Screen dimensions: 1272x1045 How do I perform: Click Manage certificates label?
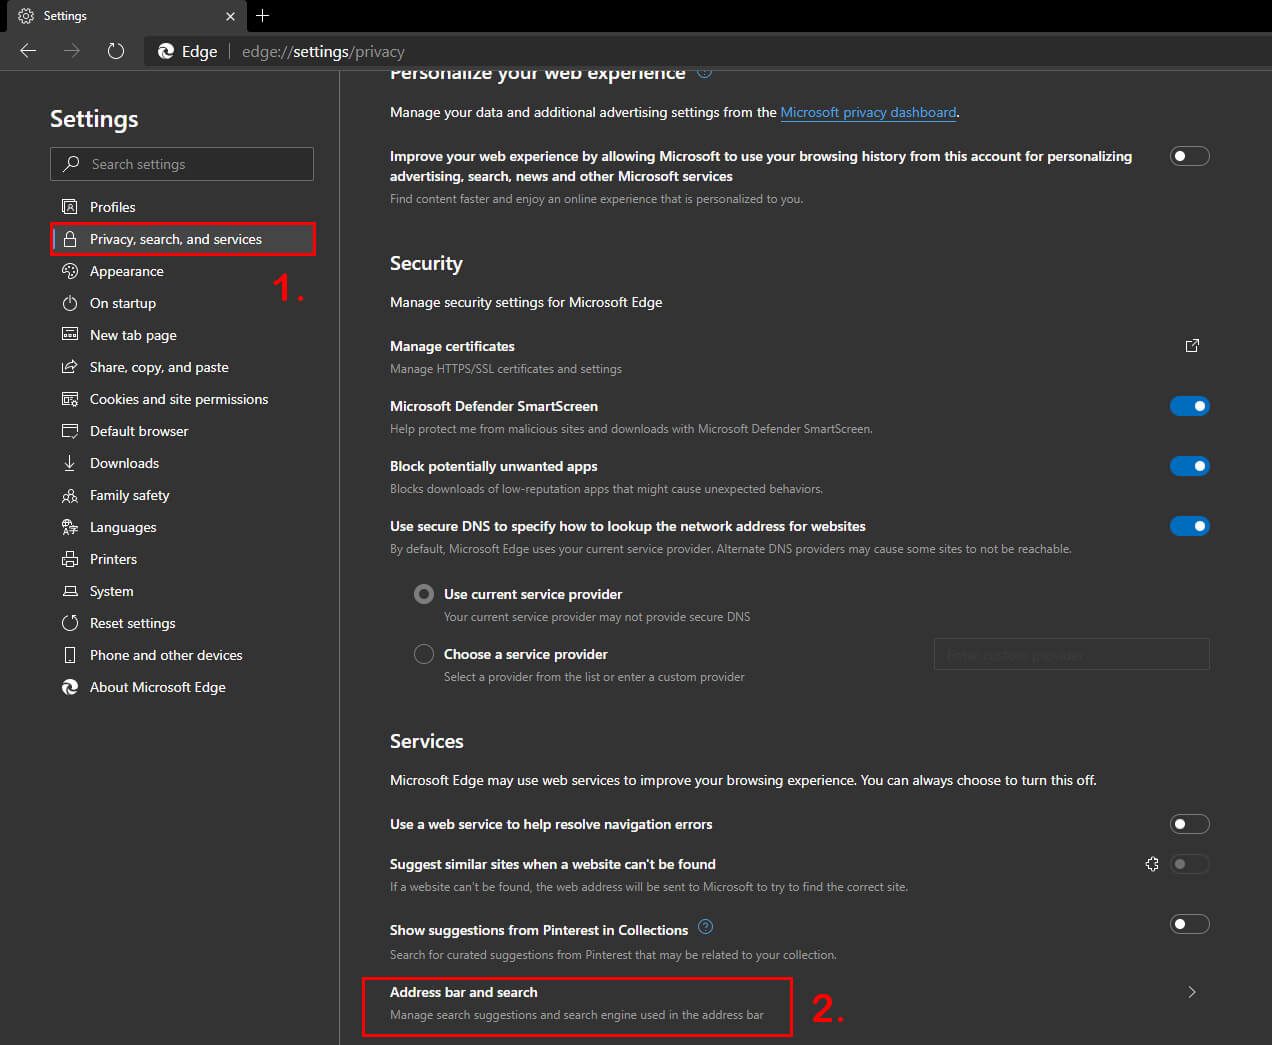pos(452,346)
